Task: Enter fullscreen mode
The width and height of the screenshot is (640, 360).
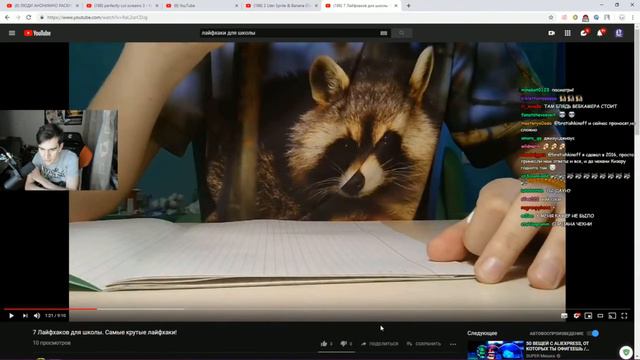Action: tap(624, 316)
